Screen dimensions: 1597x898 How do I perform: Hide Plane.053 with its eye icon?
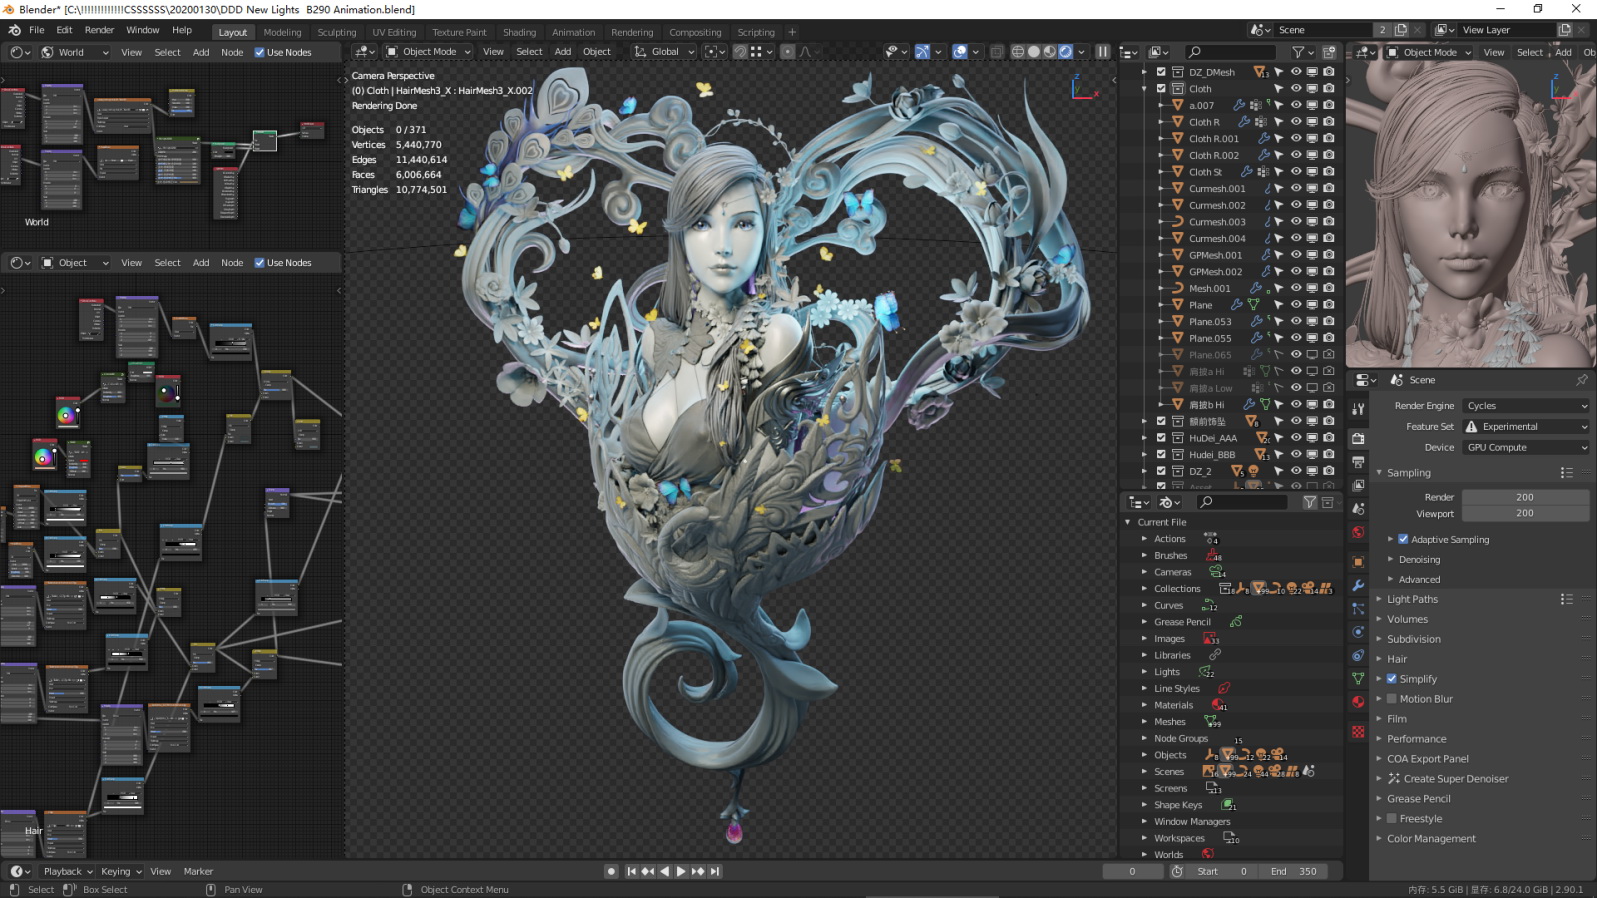(x=1296, y=322)
